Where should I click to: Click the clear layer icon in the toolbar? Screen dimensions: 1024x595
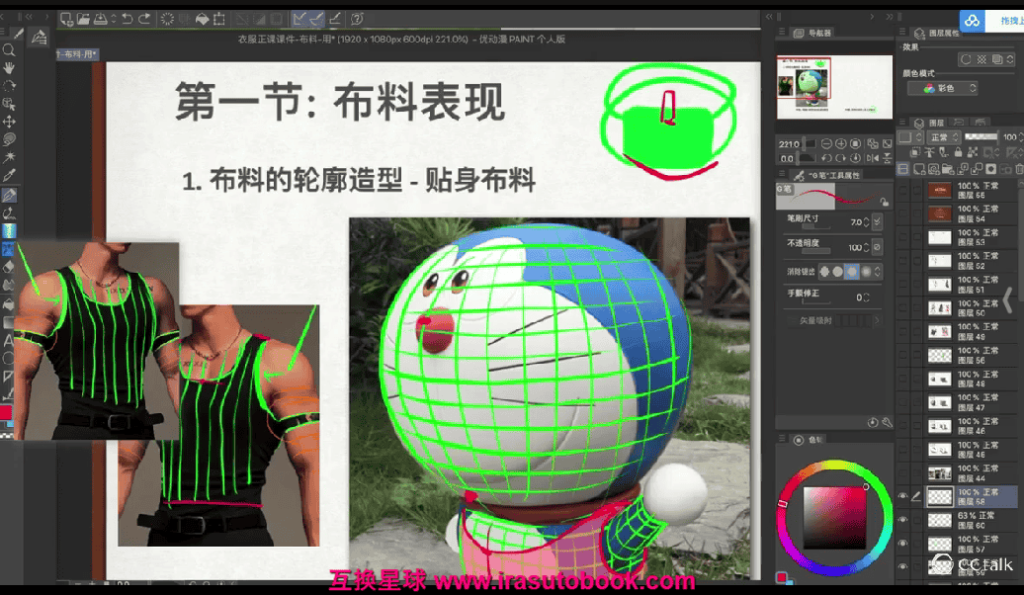pos(167,19)
